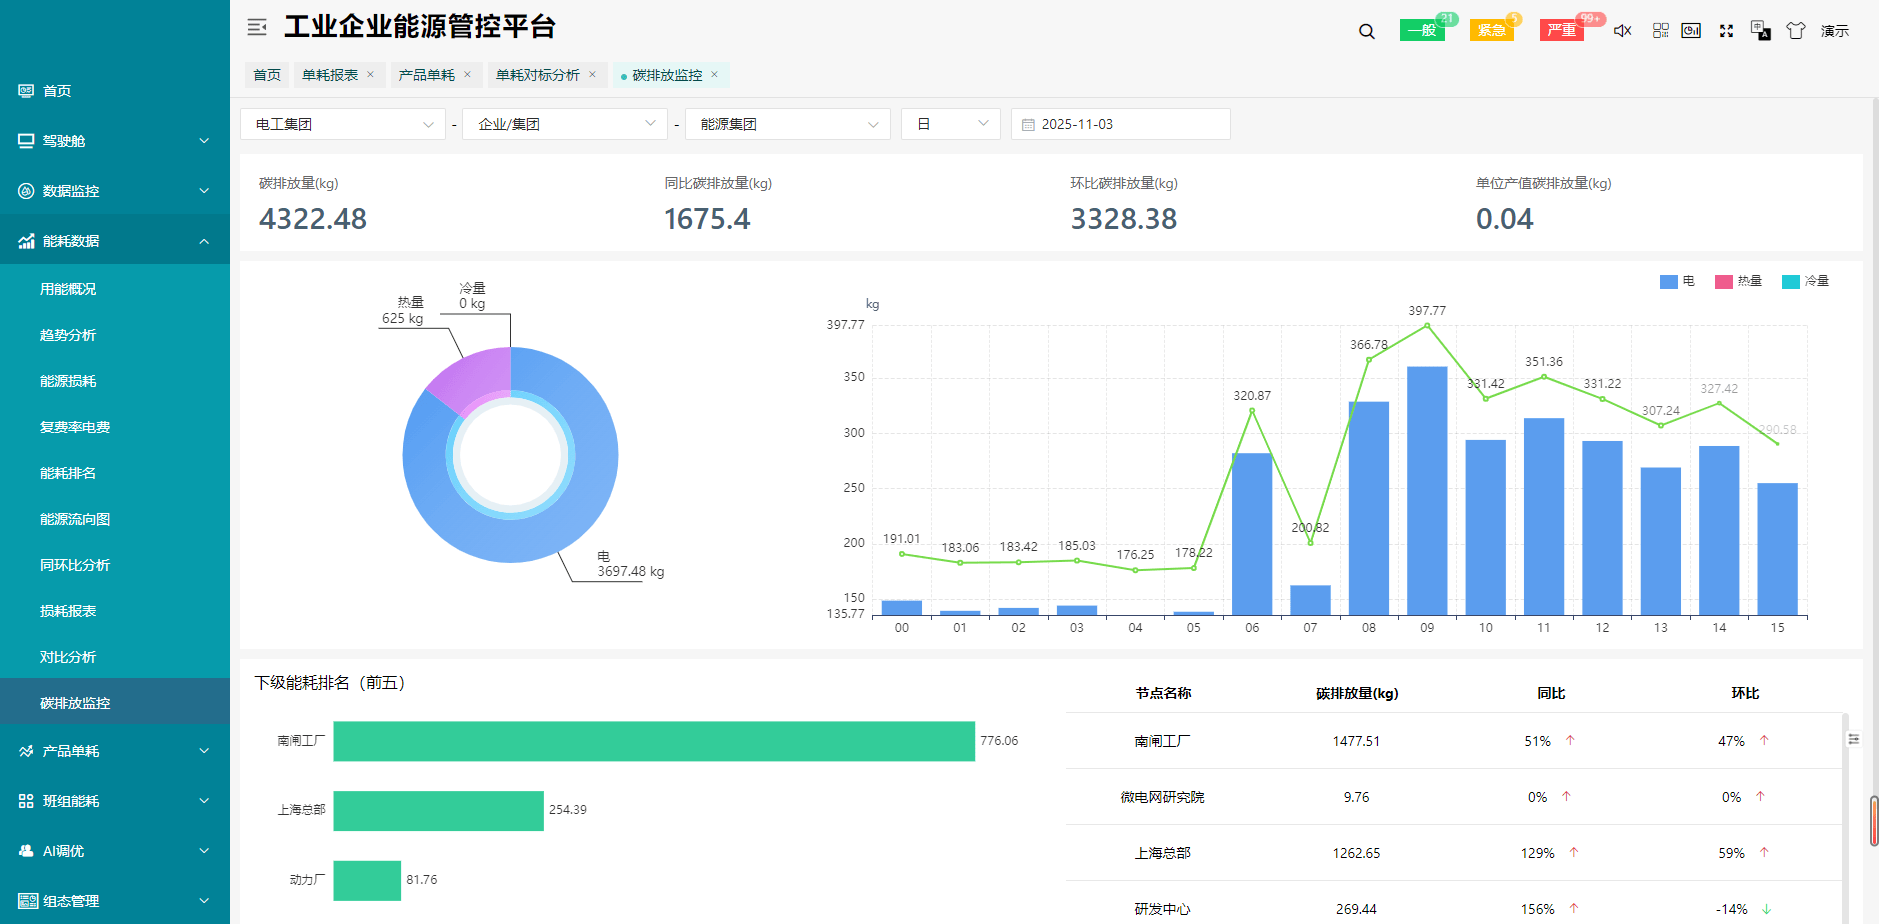Toggle the 冷量 series in chart legend
The width and height of the screenshot is (1879, 924).
pyautogui.click(x=1805, y=282)
